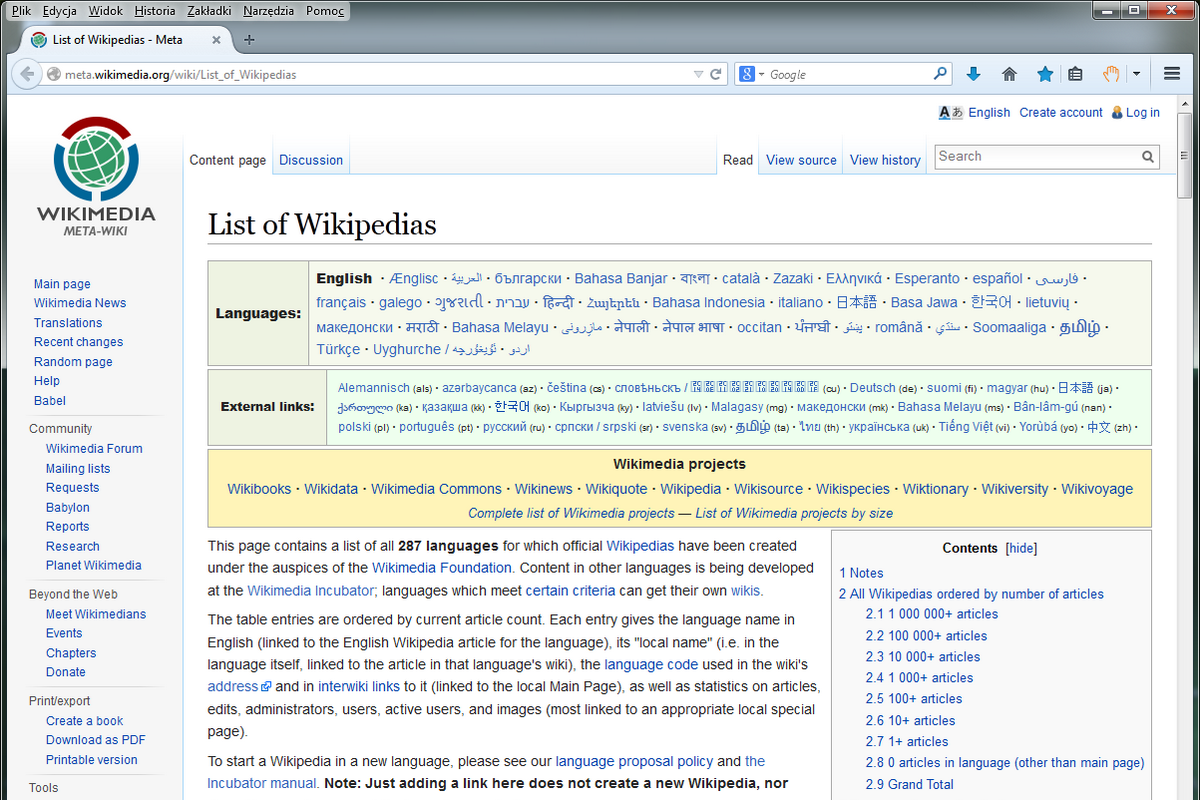Select the View history tab

(x=885, y=160)
